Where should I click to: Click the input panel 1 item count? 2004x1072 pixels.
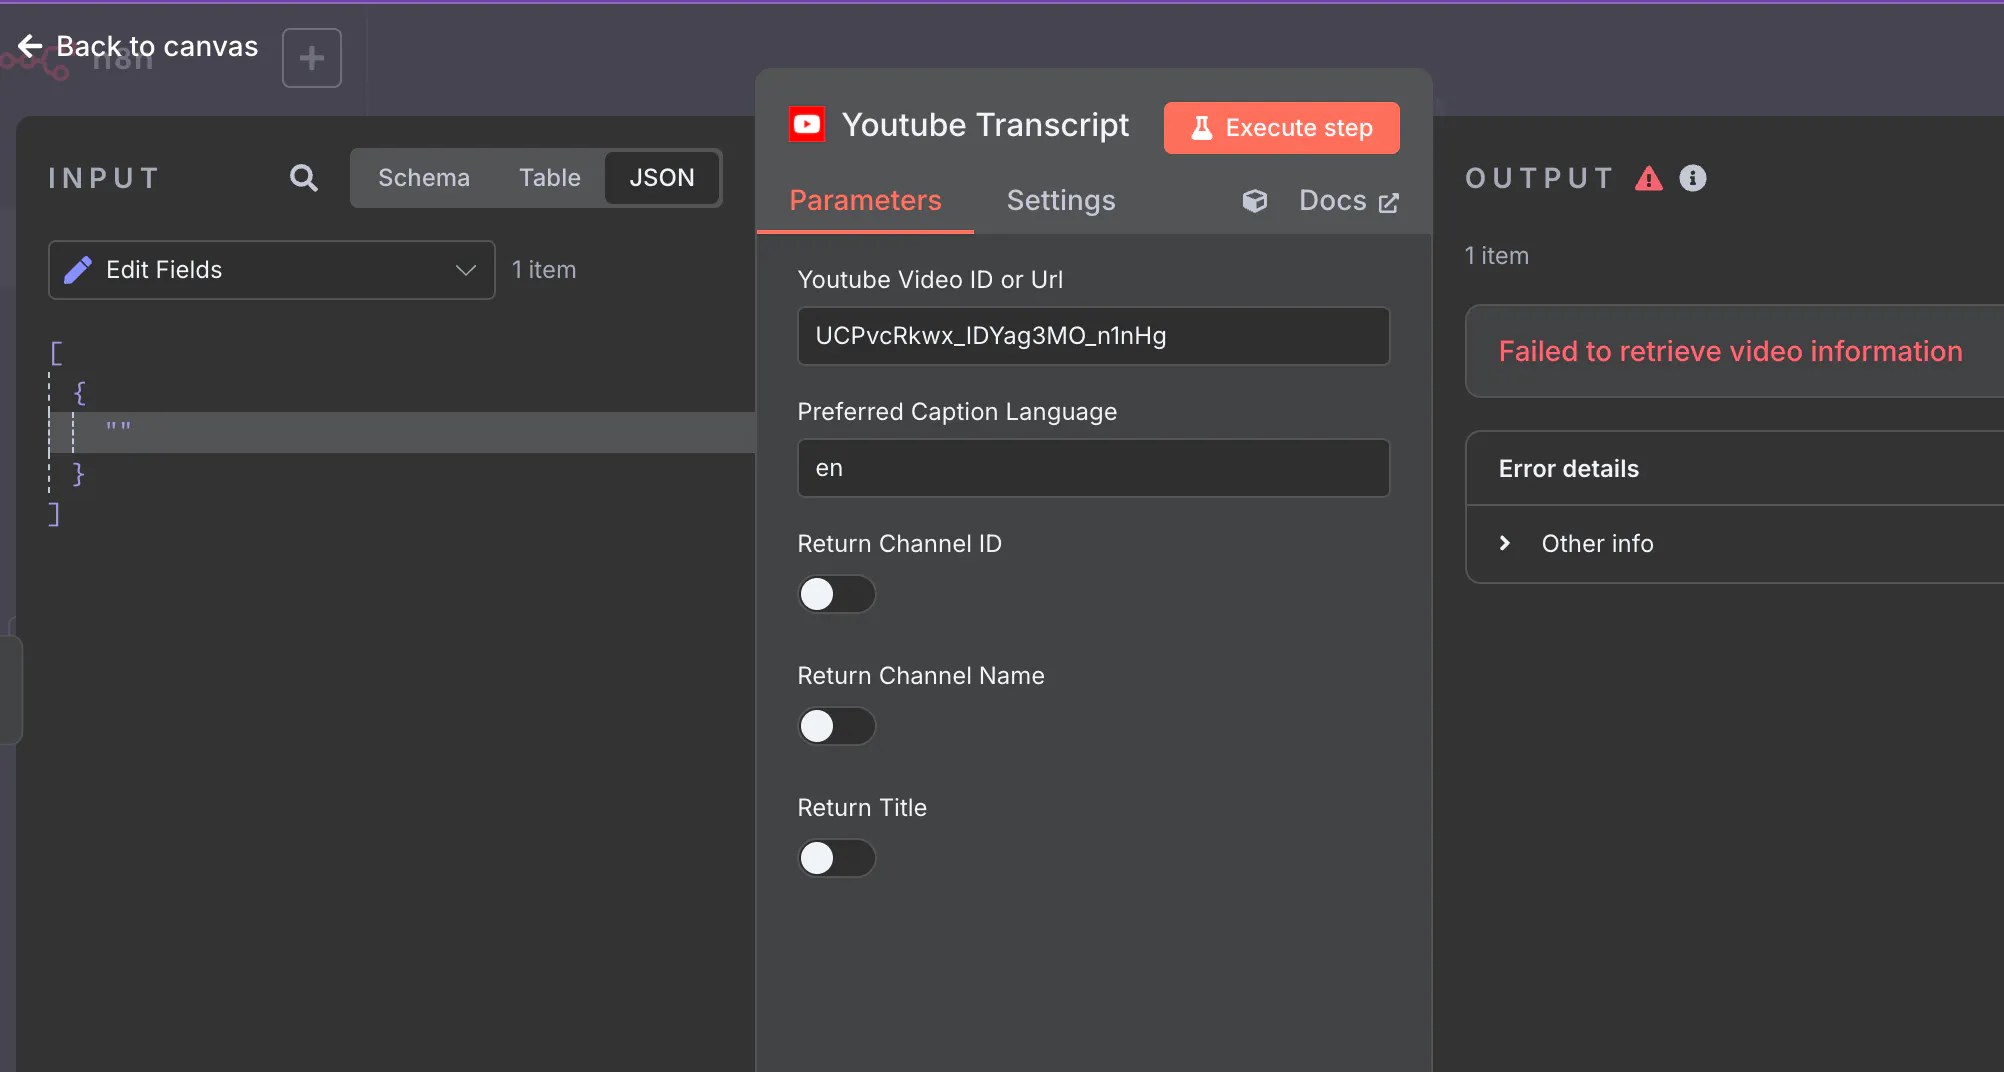pos(544,270)
